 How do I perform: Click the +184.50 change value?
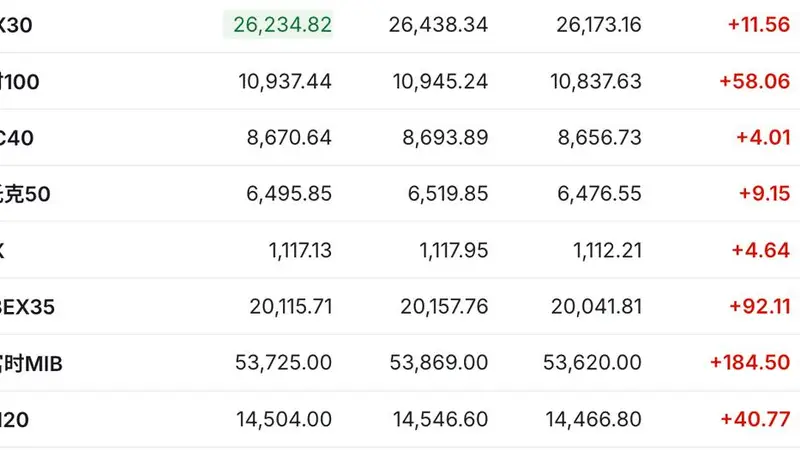coord(750,362)
